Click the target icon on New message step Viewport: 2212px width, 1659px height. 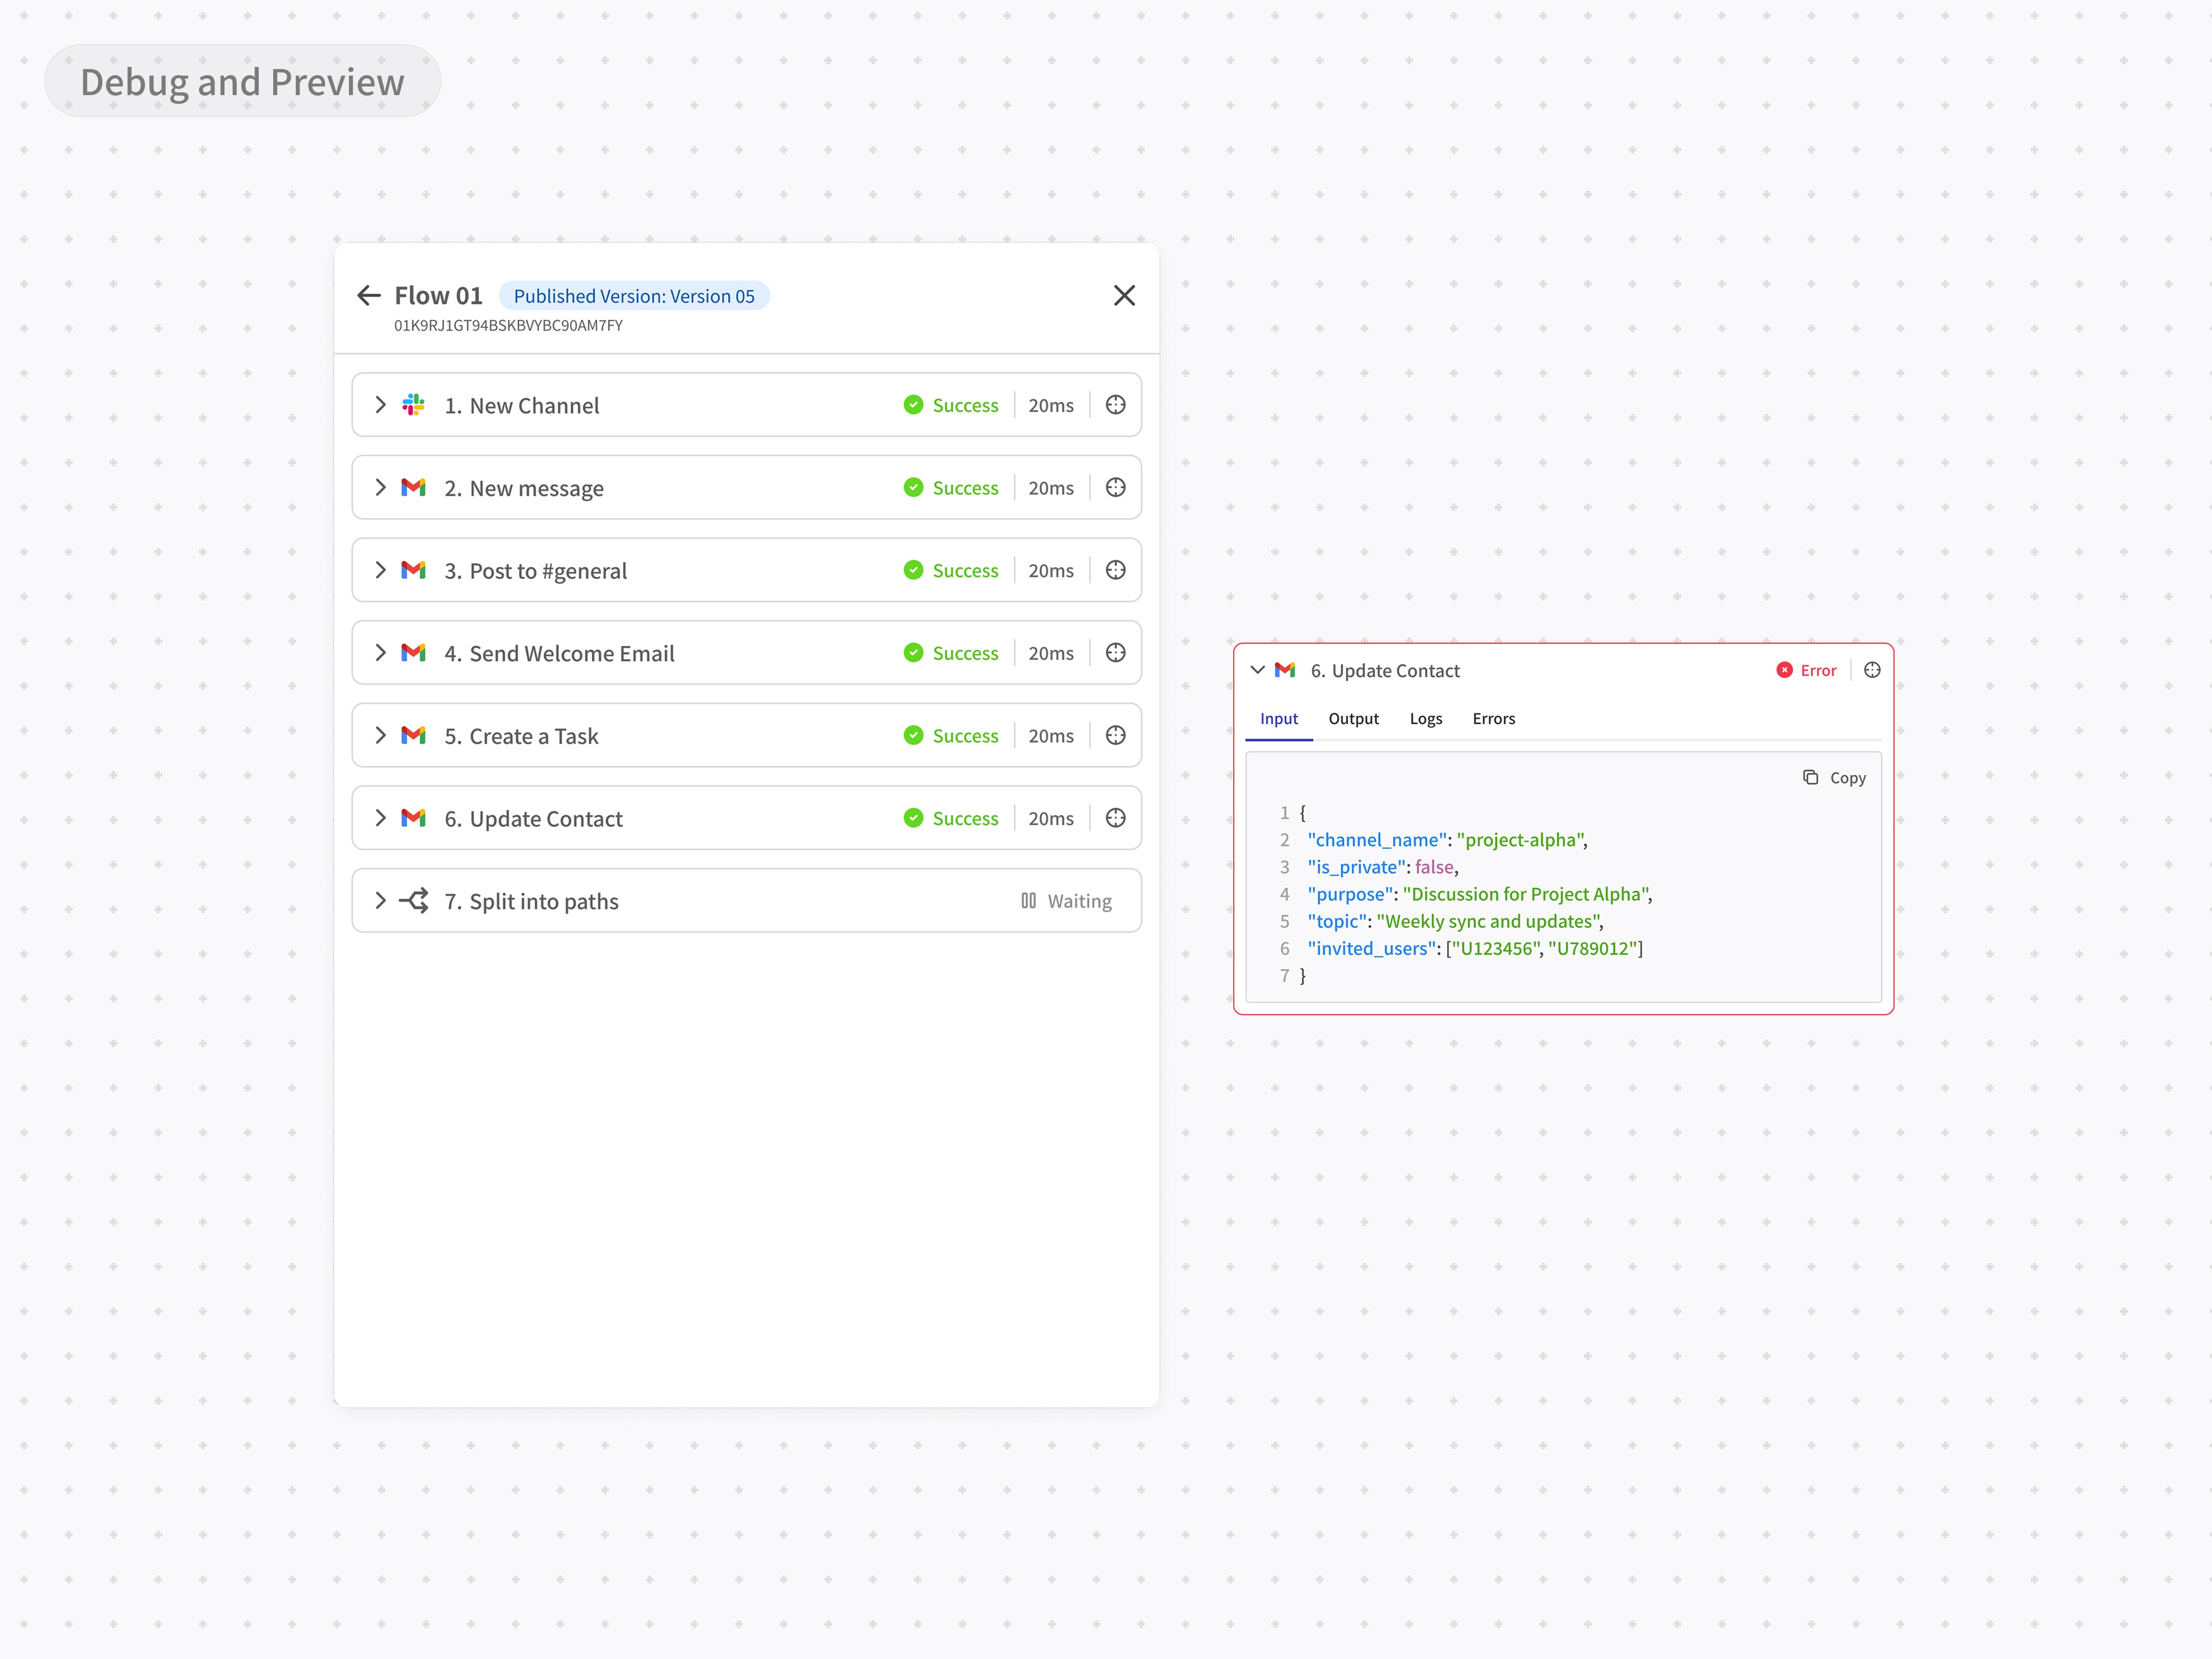1115,488
